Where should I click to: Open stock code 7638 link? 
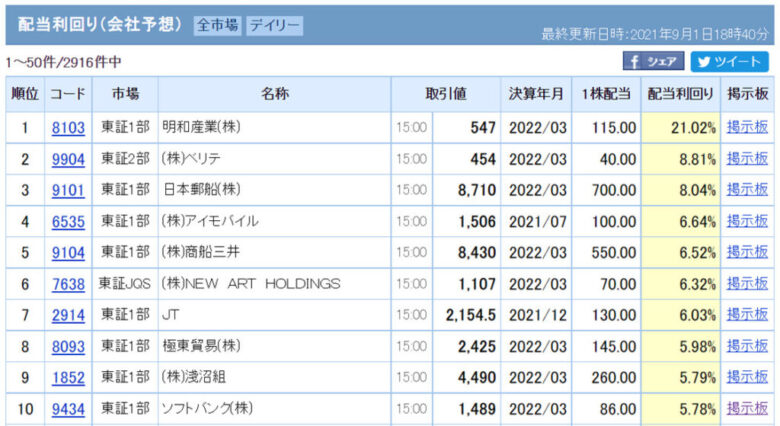point(68,284)
